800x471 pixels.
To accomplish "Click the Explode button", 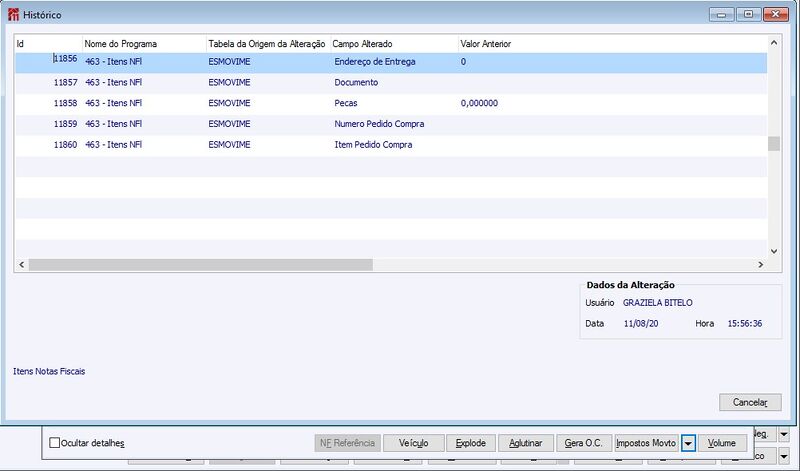I will tap(470, 443).
